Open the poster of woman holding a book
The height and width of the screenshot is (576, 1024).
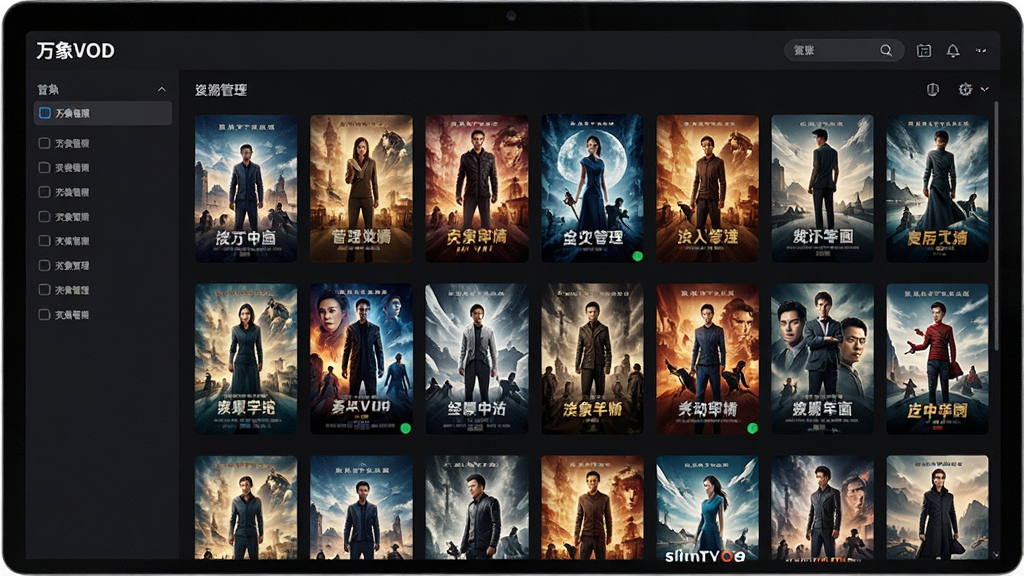click(x=361, y=189)
